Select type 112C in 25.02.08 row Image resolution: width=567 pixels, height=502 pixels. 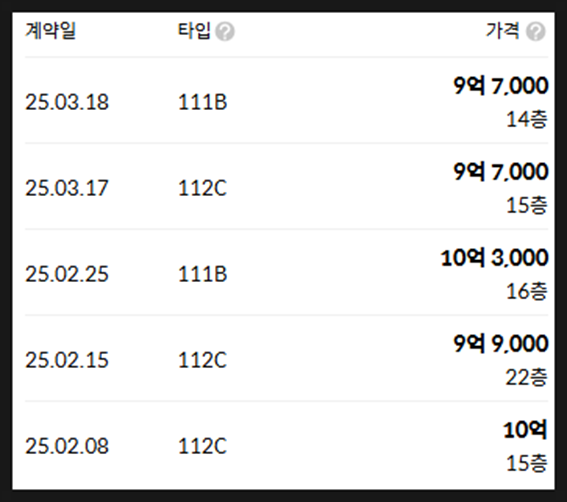click(202, 446)
